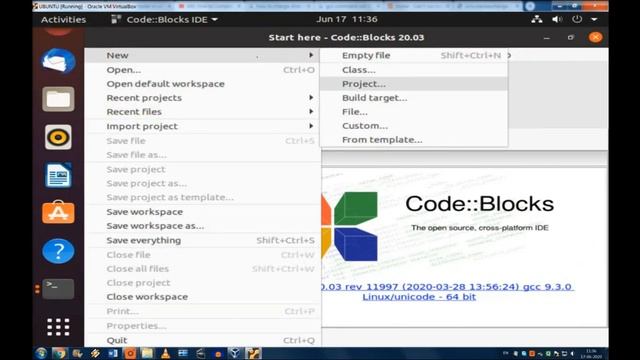Select Save workspace as...
Image resolution: width=640 pixels, height=360 pixels.
(x=203, y=226)
